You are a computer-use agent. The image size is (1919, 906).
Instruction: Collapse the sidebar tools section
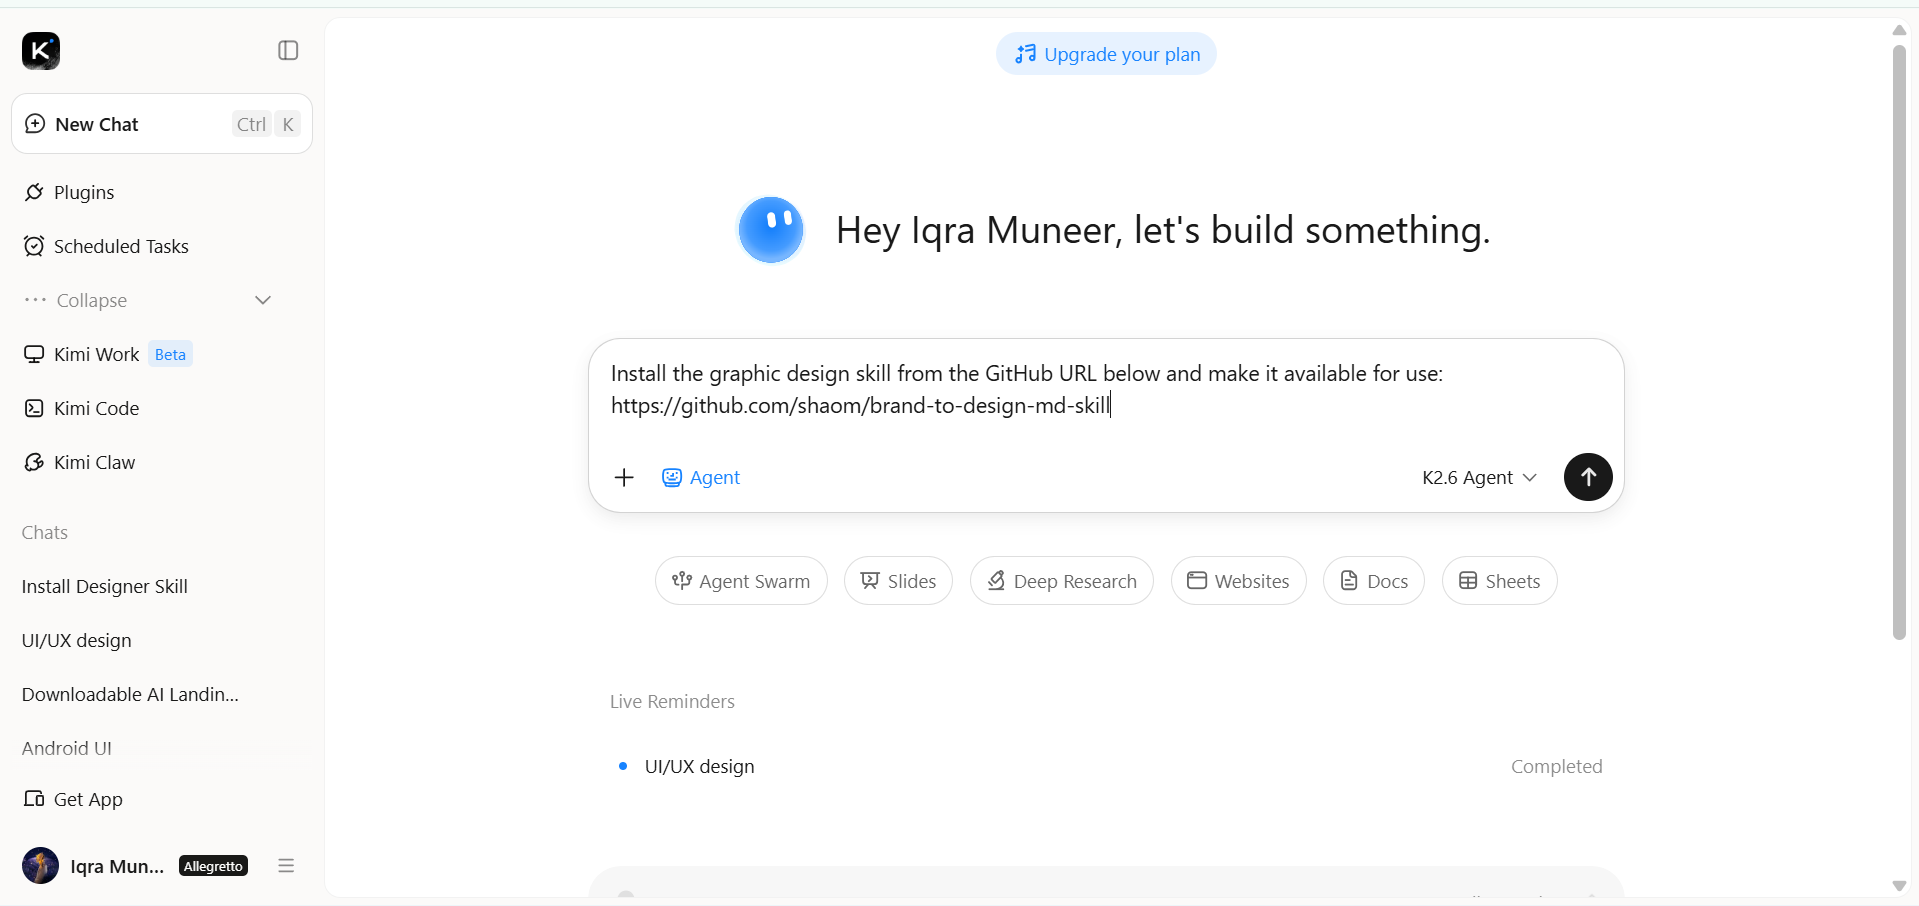coord(148,300)
